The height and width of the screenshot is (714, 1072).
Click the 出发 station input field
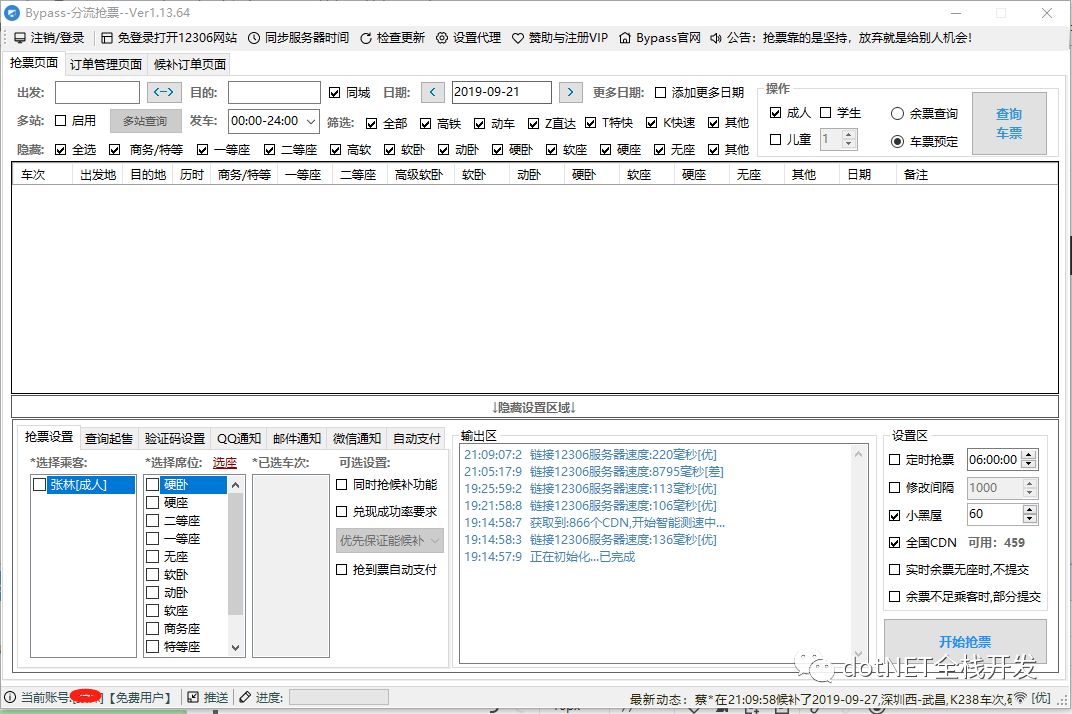point(97,92)
